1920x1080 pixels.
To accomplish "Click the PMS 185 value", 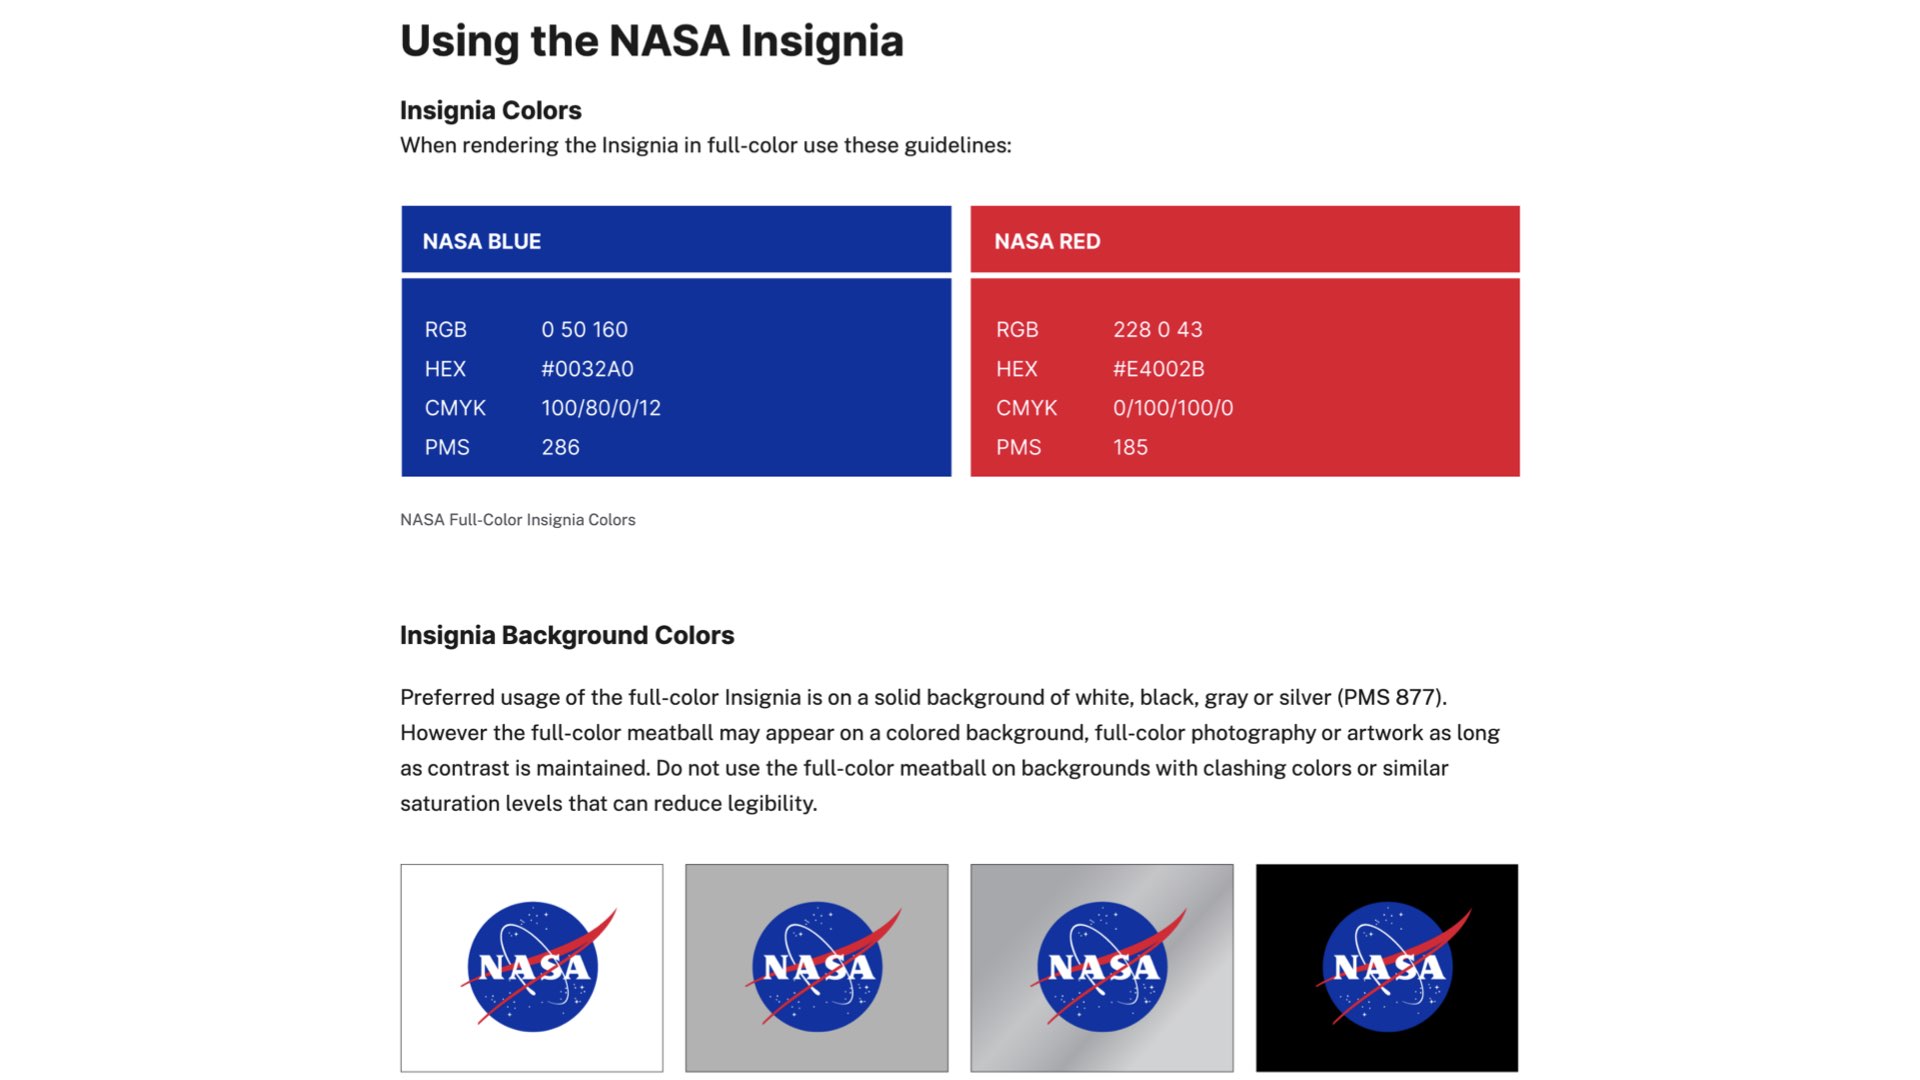I will pos(1130,447).
